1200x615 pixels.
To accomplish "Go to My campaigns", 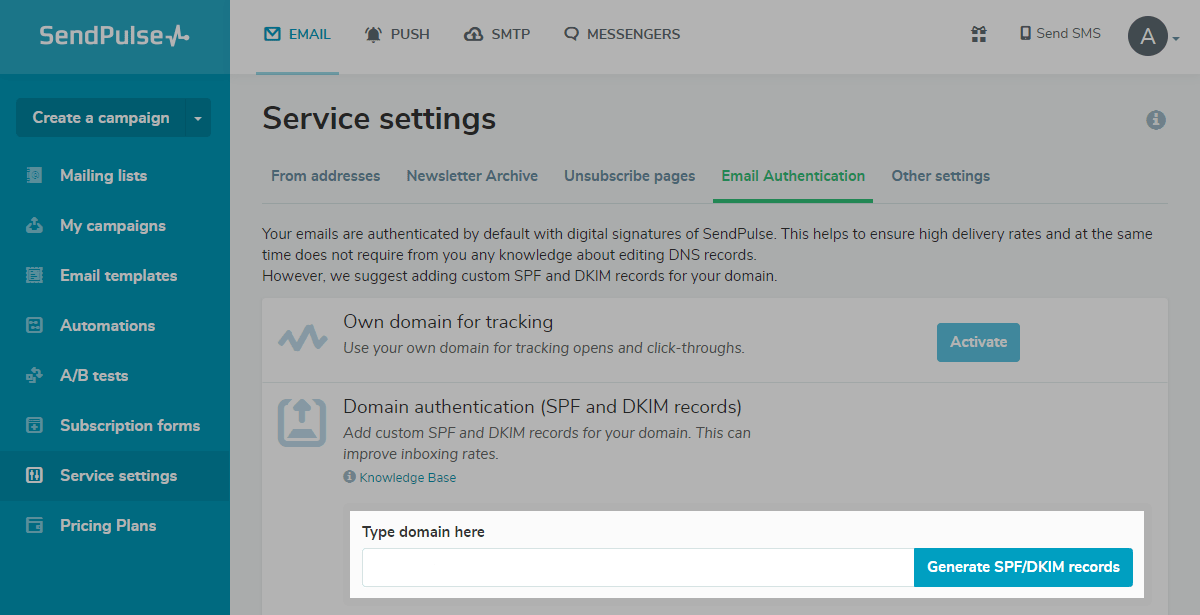I will click(113, 225).
